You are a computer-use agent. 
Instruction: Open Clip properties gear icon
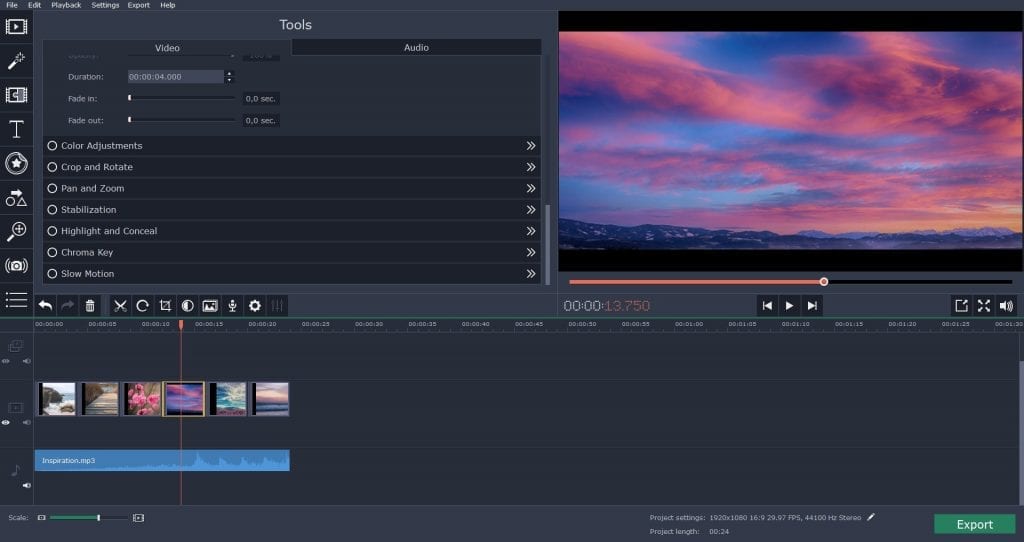click(x=255, y=306)
